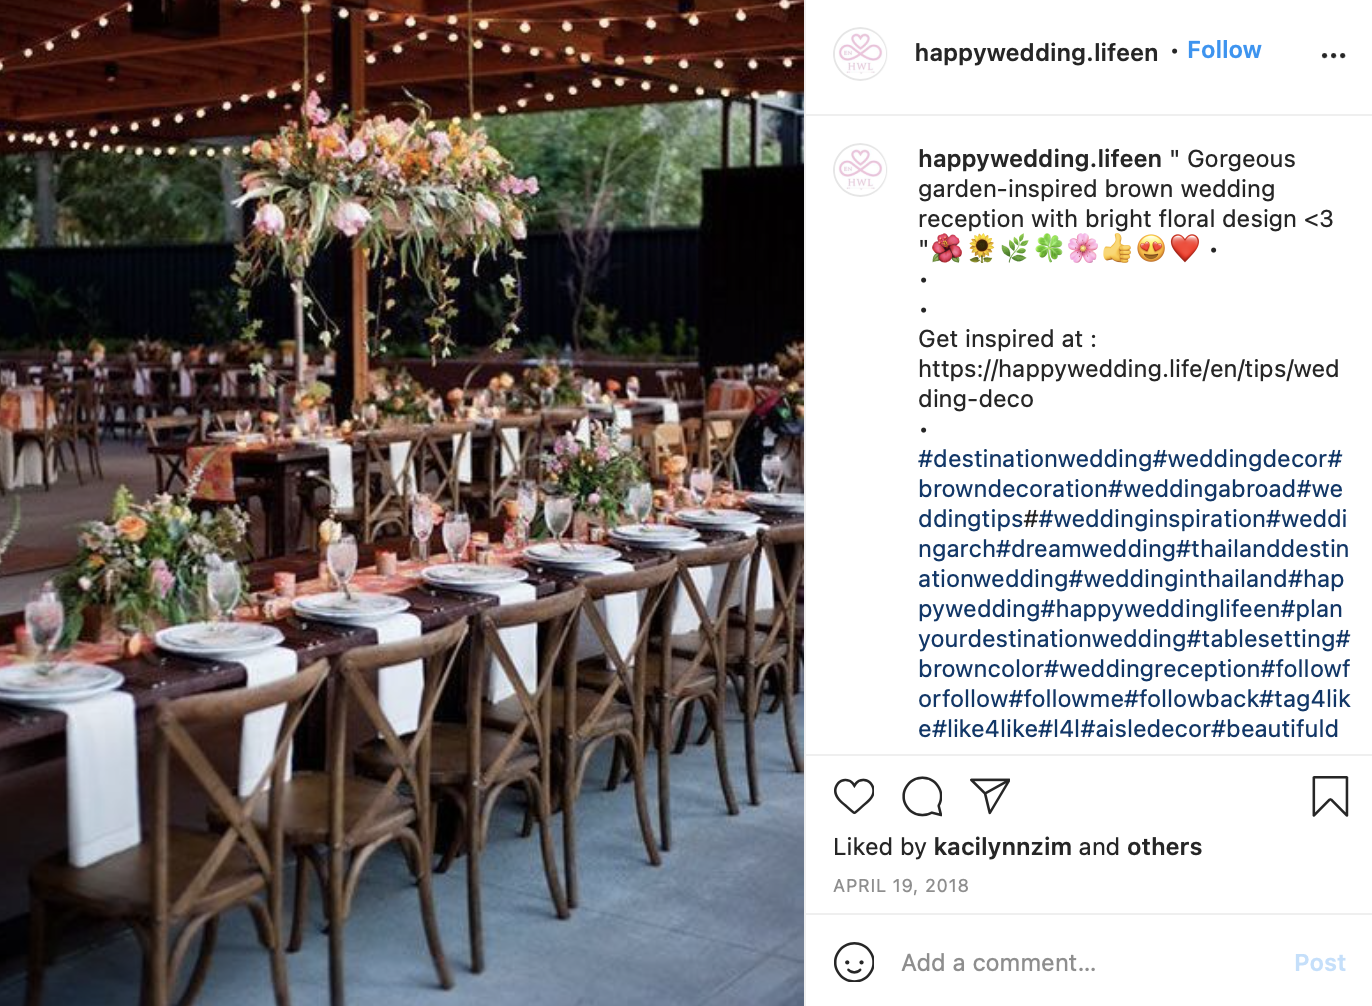This screenshot has height=1006, width=1372.
Task: Open emoji picker smiley icon
Action: click(854, 962)
